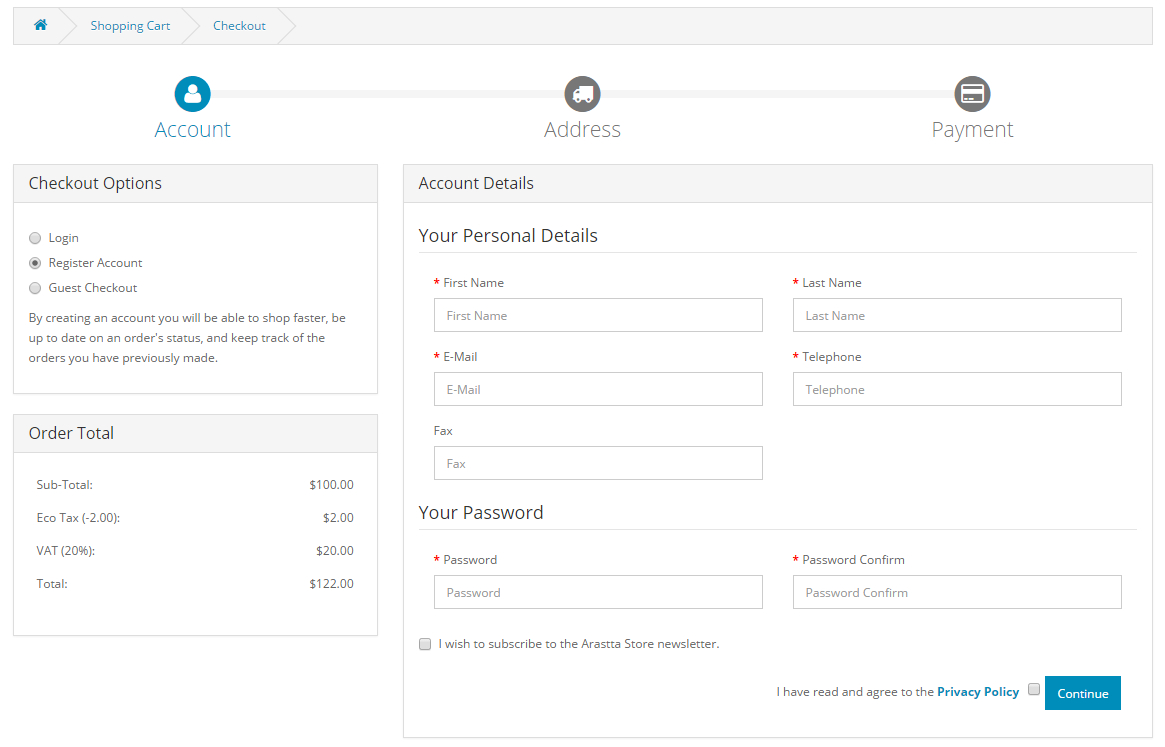
Task: Click the Total amount $122.00
Action: click(x=331, y=583)
